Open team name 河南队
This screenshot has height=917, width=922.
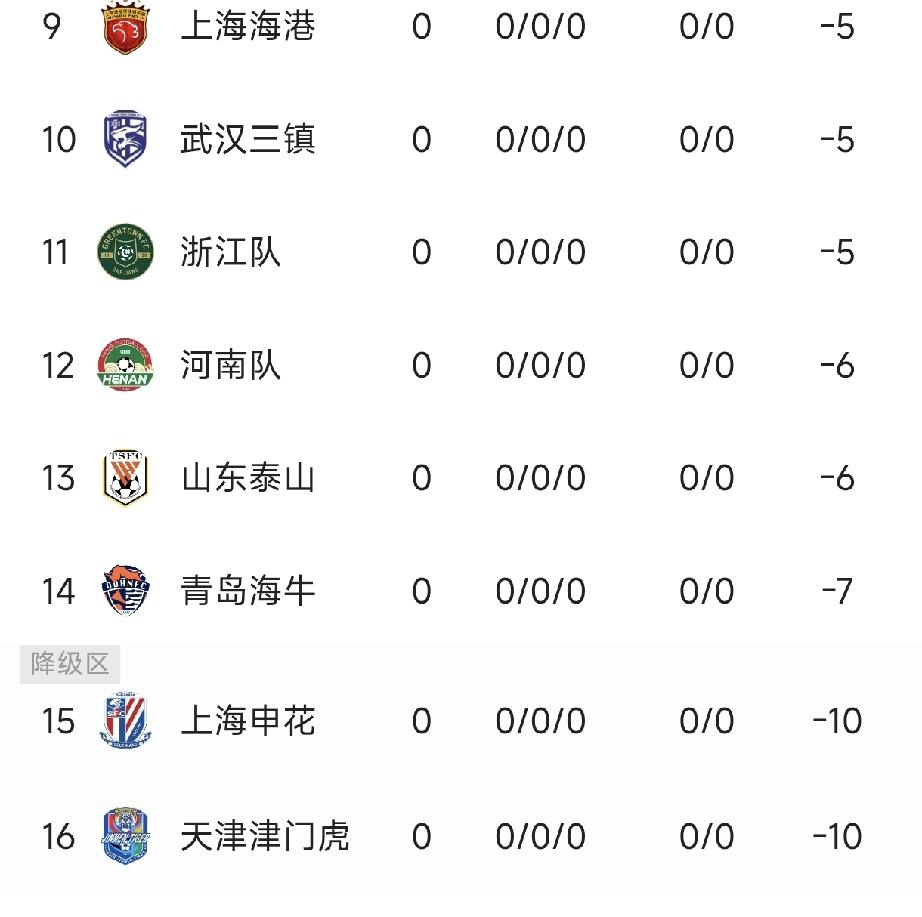[230, 365]
